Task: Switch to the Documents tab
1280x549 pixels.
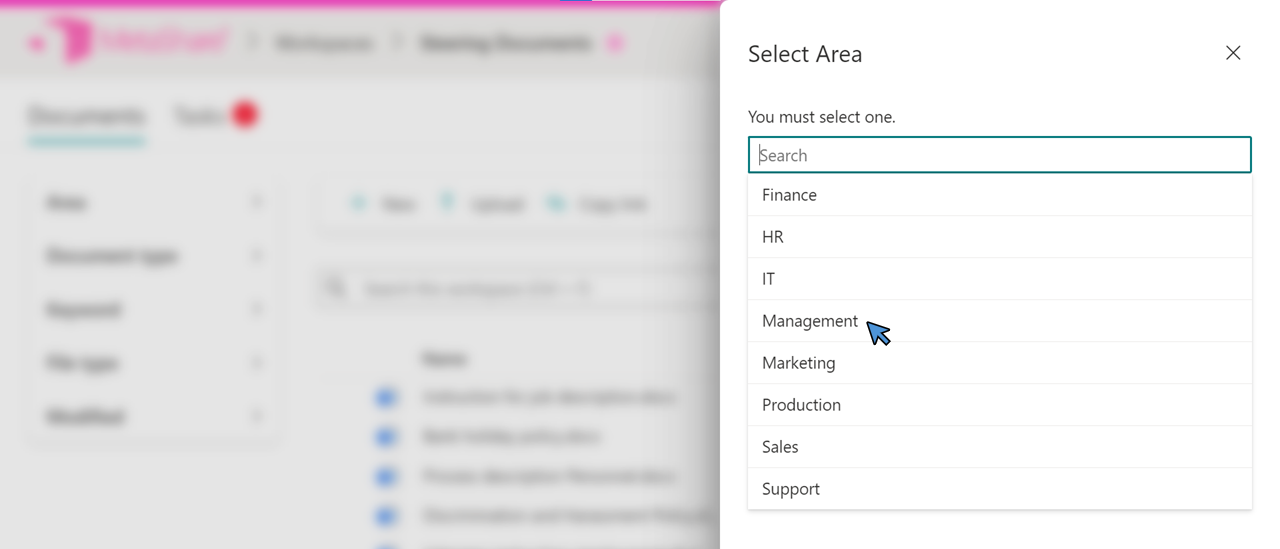Action: click(x=86, y=117)
